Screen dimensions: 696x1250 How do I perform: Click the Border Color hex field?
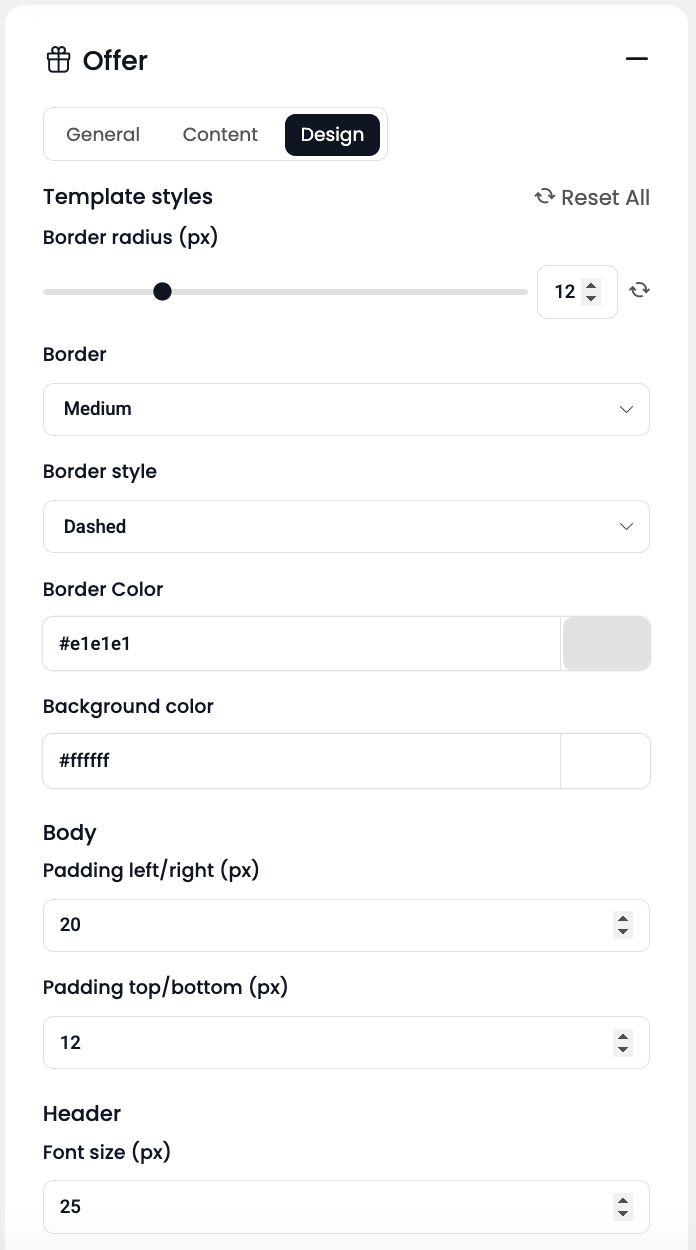pos(302,644)
